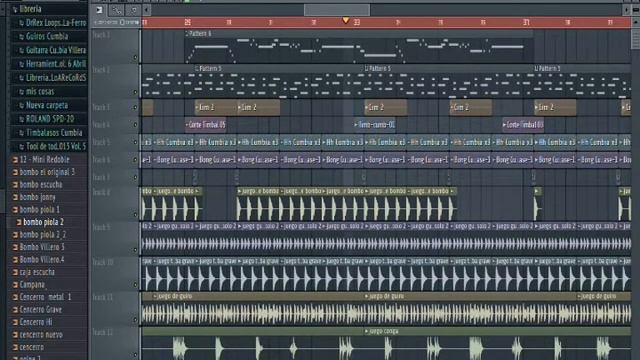Screen dimensions: 640x360
Task: Click the Track 12 header label
Action: [103, 333]
